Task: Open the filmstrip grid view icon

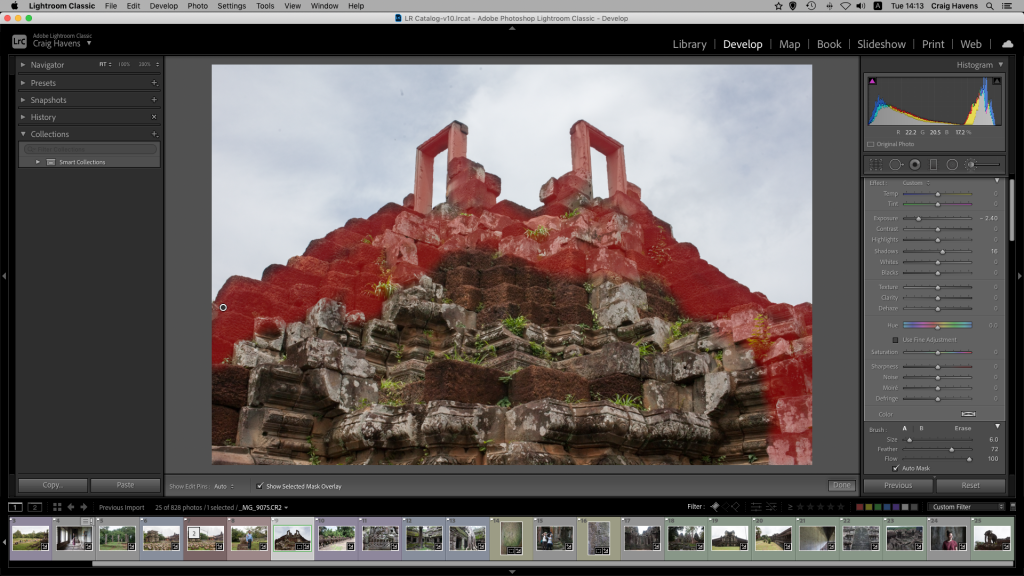Action: click(x=57, y=507)
